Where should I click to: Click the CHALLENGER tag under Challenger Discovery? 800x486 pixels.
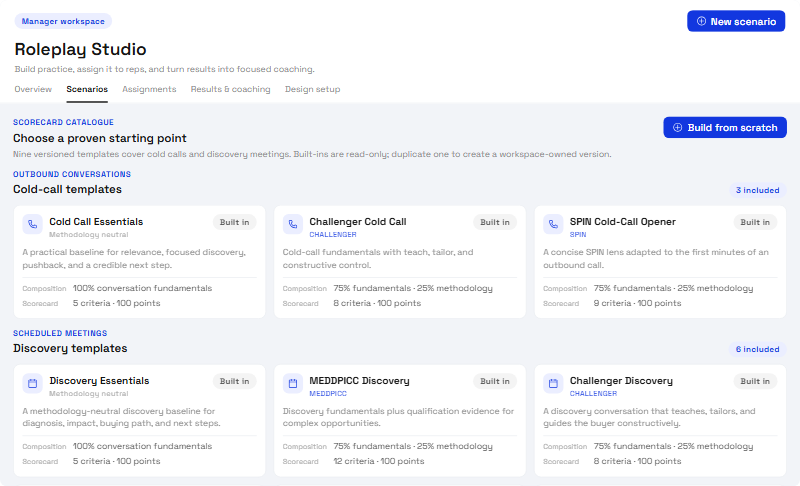(x=593, y=394)
